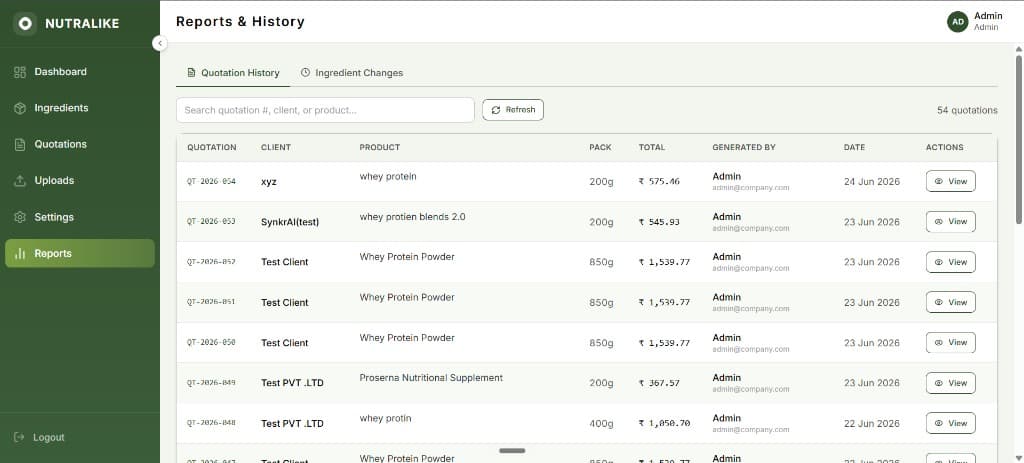This screenshot has width=1024, height=463.
Task: Click the Nutralike logo icon
Action: [x=25, y=24]
